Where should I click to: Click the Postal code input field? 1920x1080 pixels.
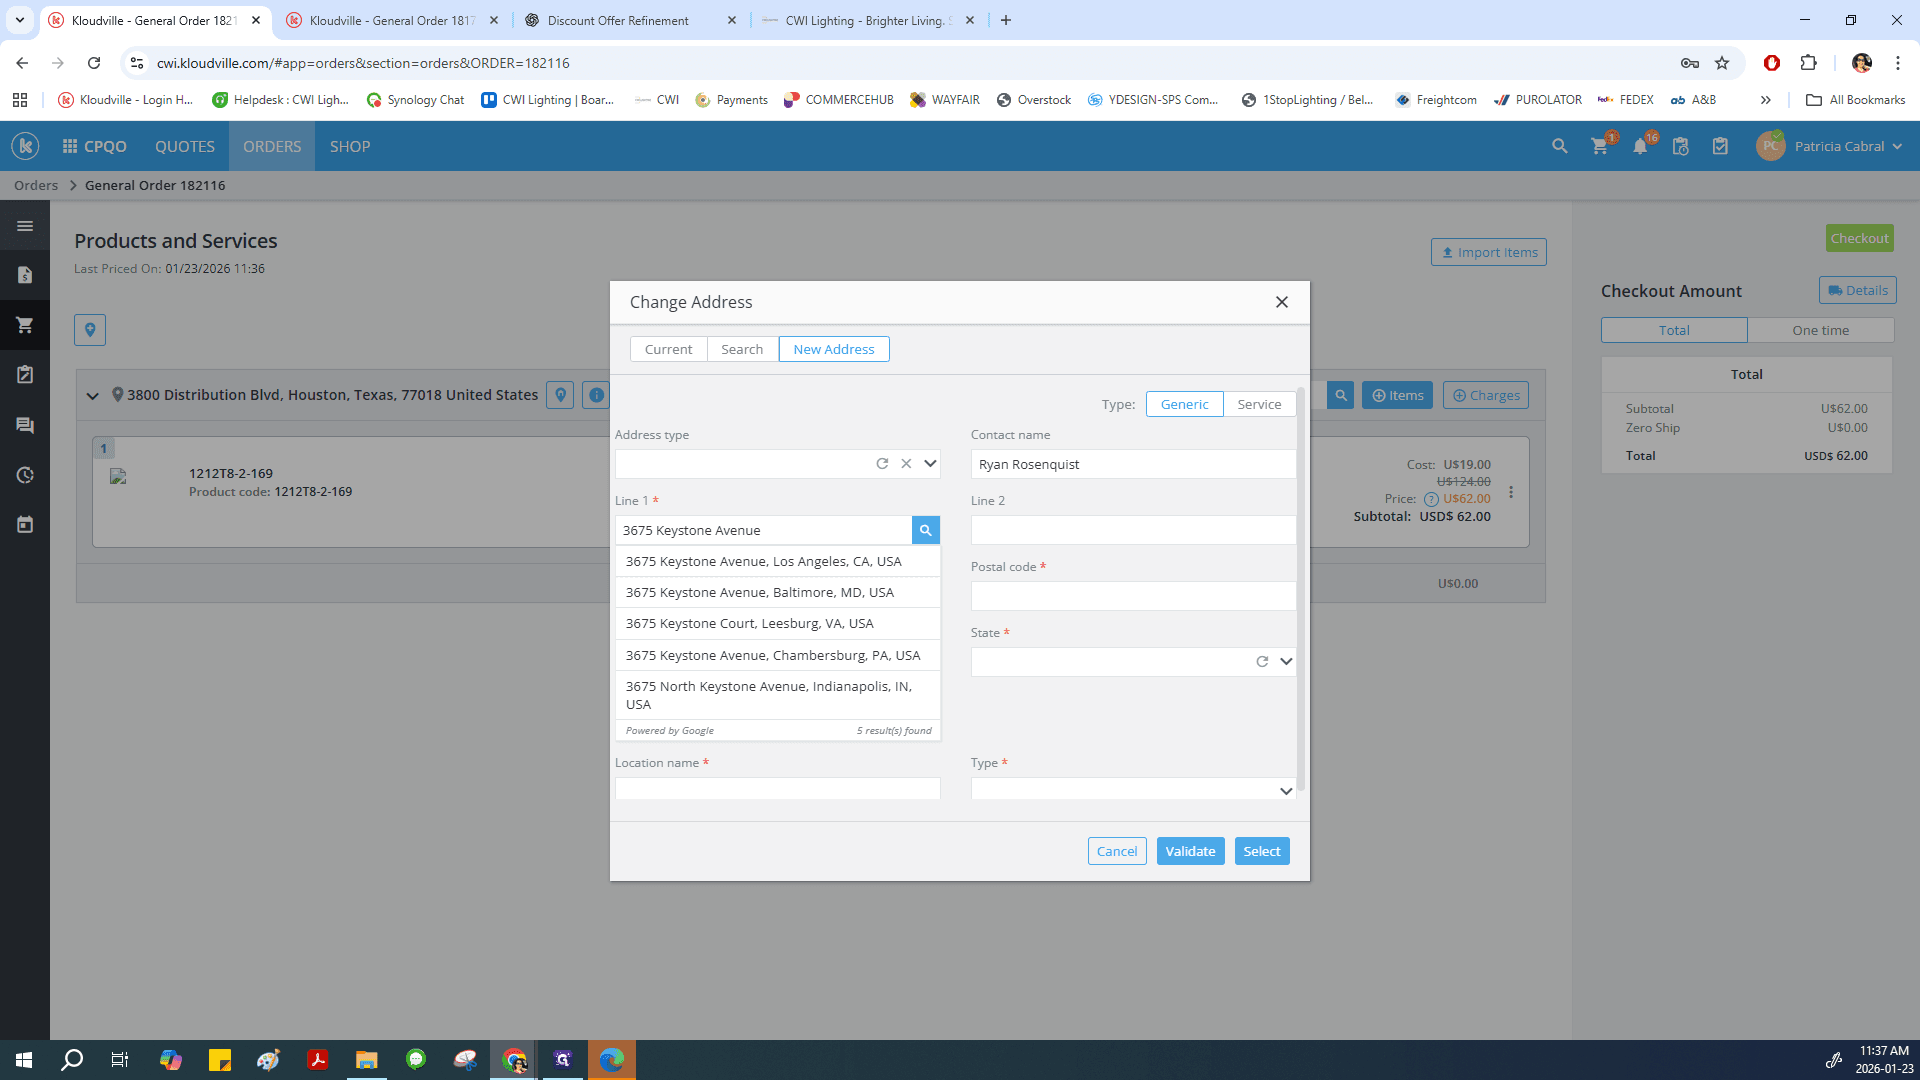[1133, 596]
